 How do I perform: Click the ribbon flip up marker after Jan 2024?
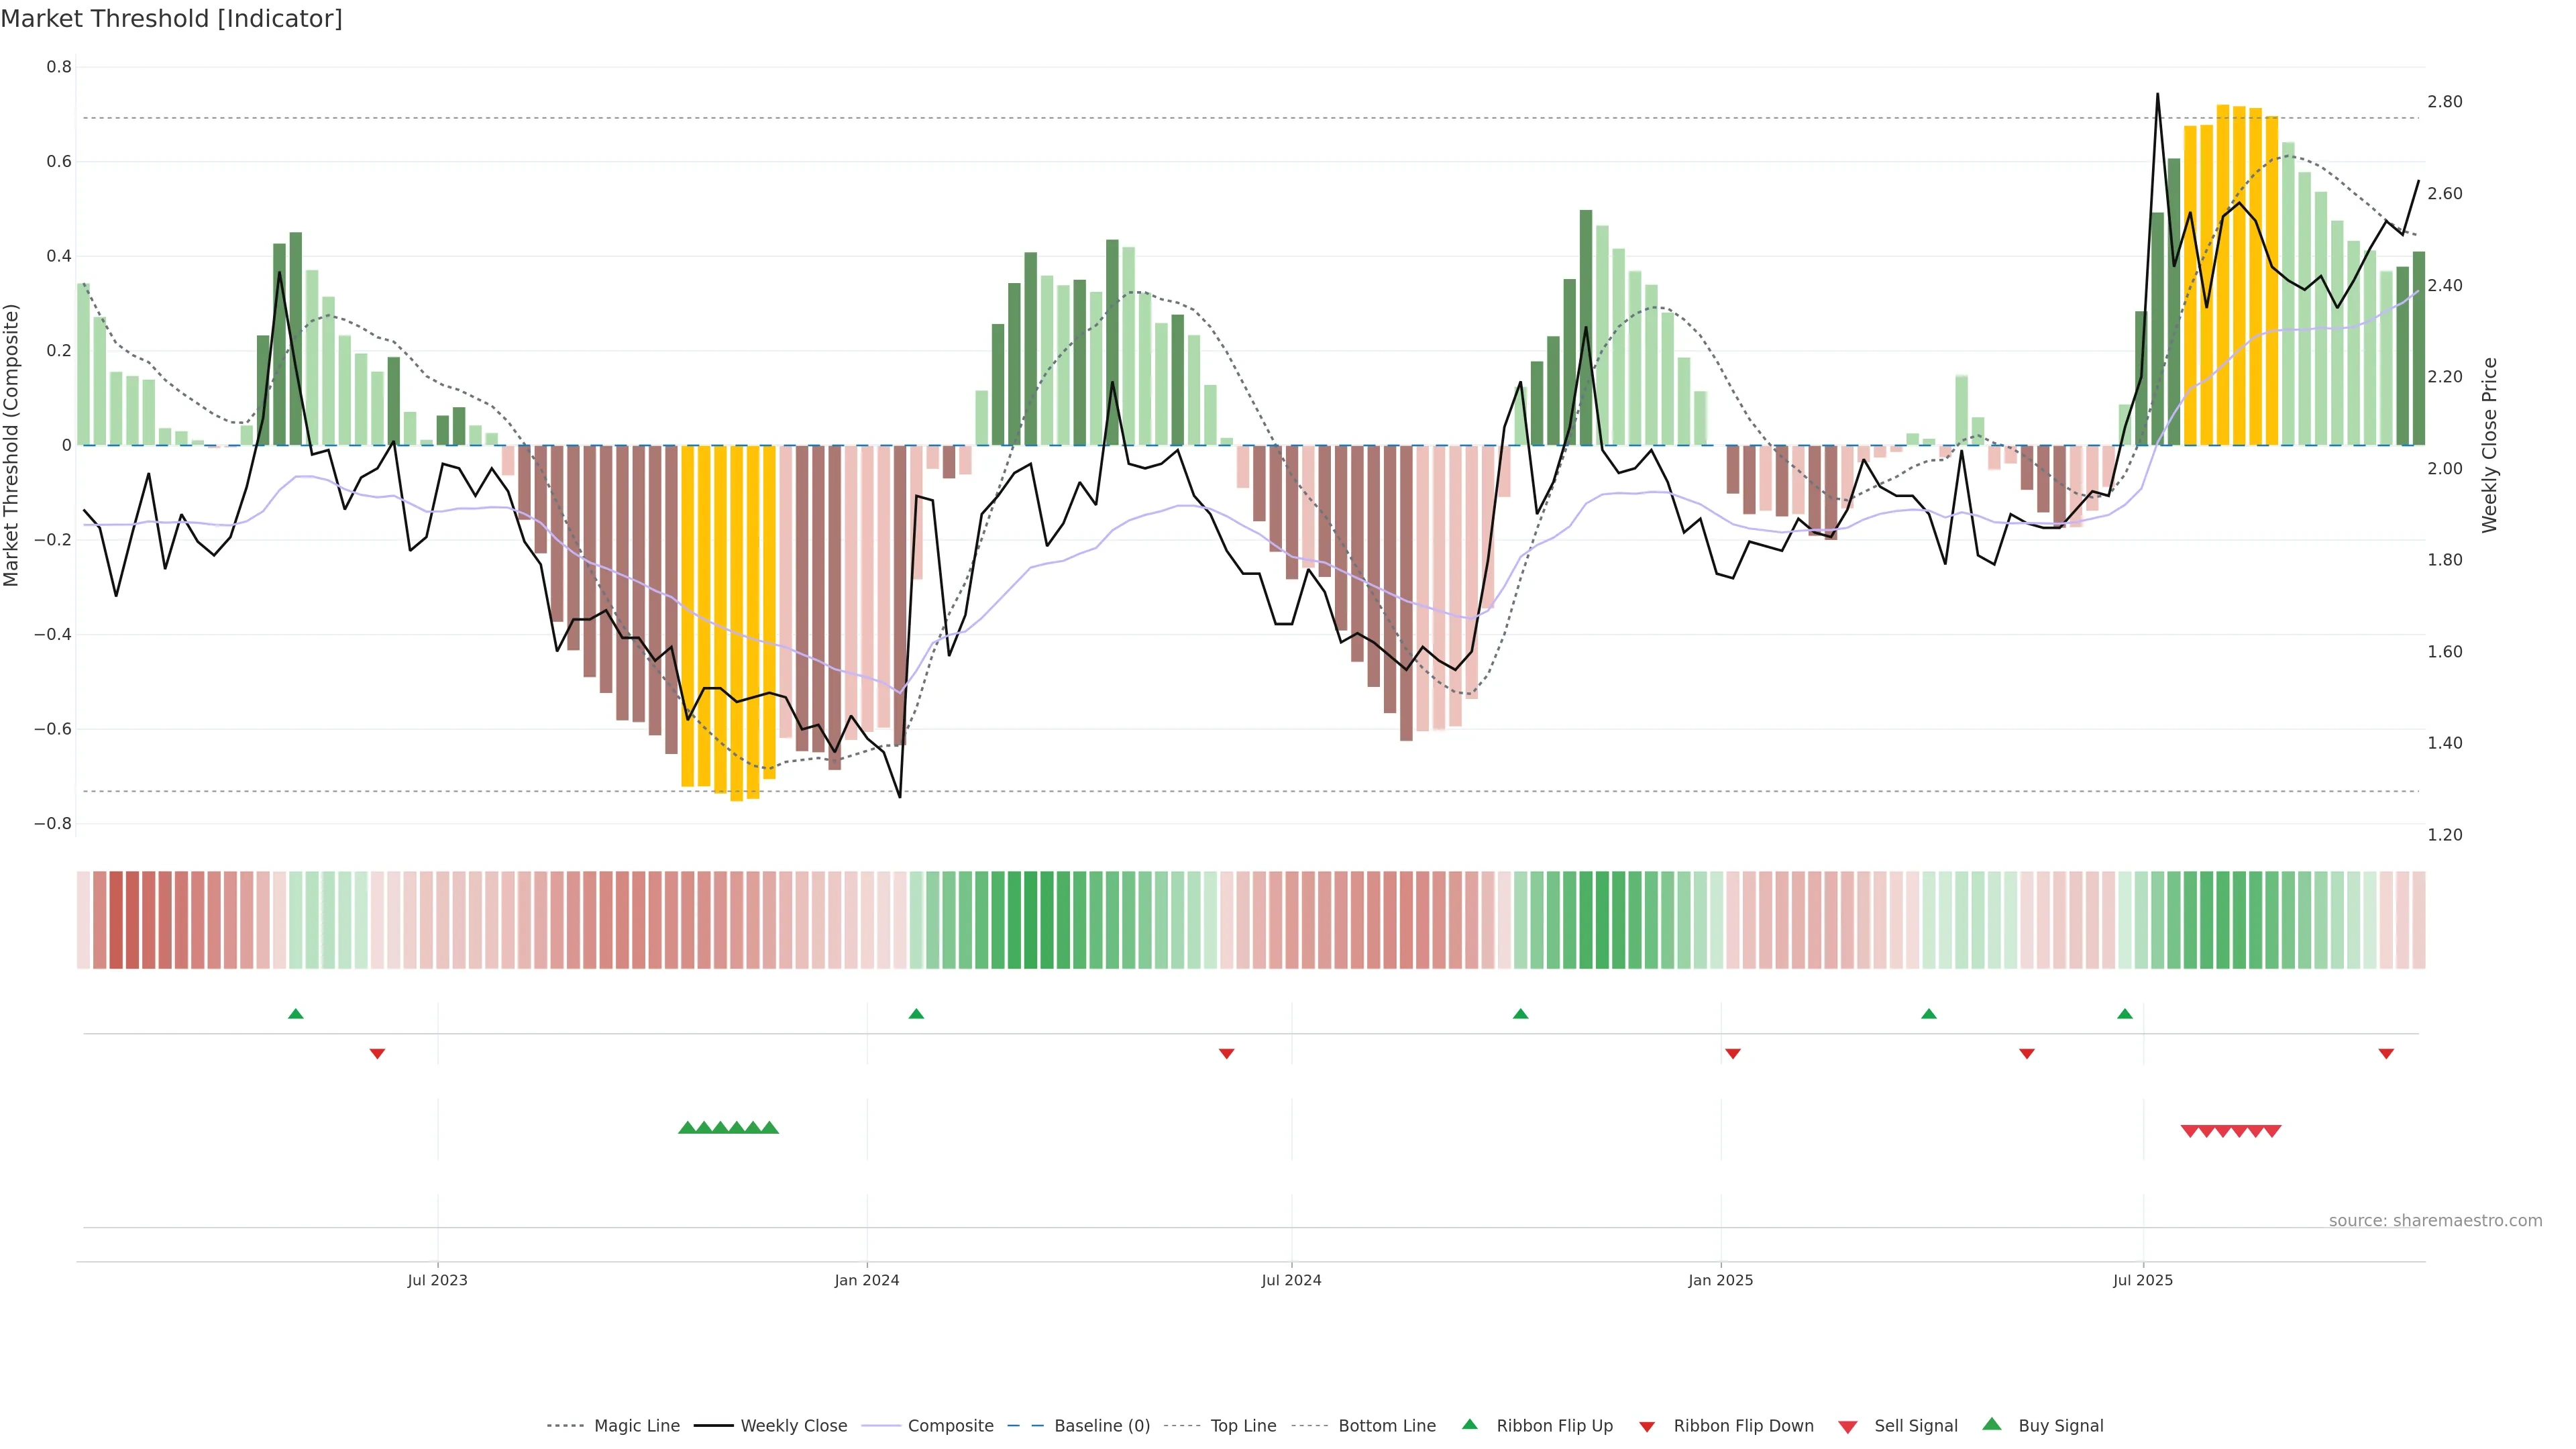click(x=916, y=1014)
